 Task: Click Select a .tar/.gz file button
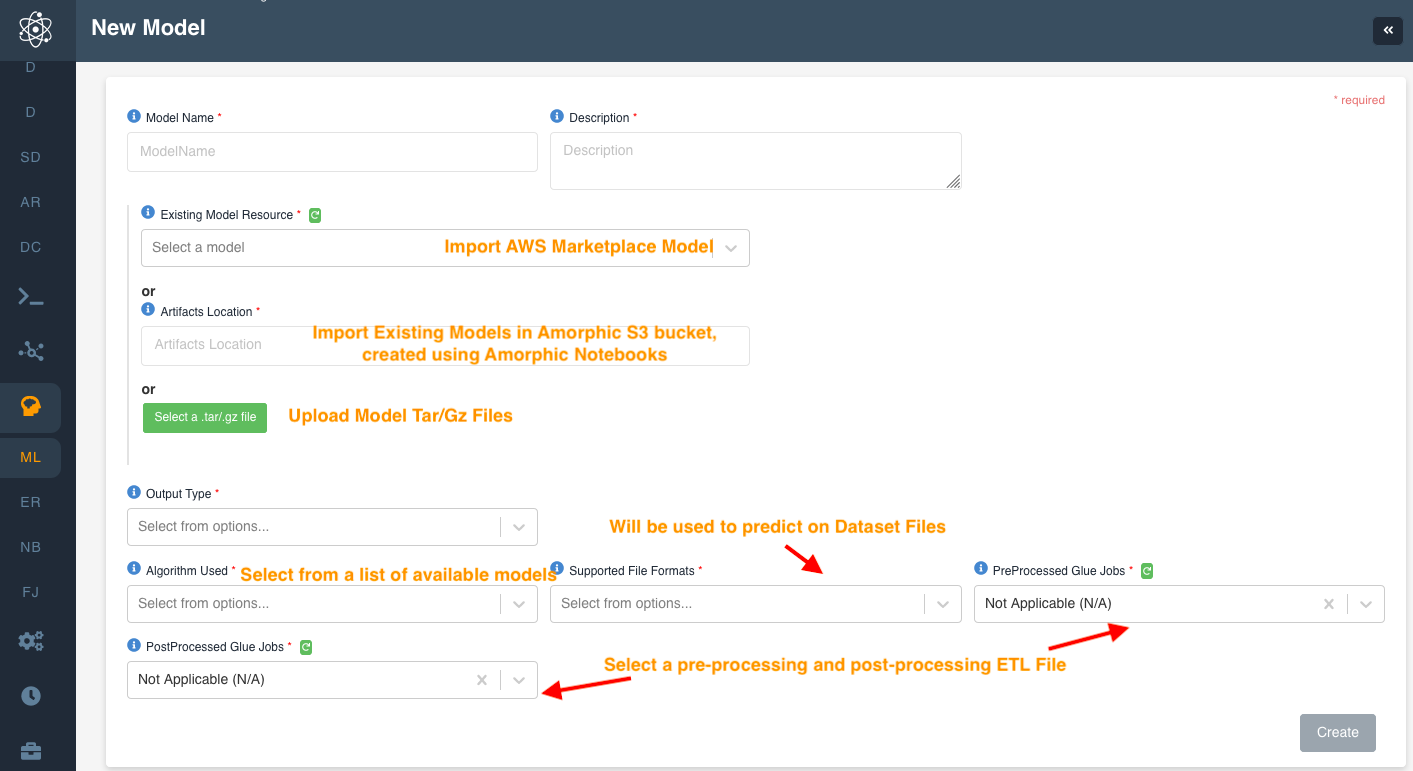[205, 417]
